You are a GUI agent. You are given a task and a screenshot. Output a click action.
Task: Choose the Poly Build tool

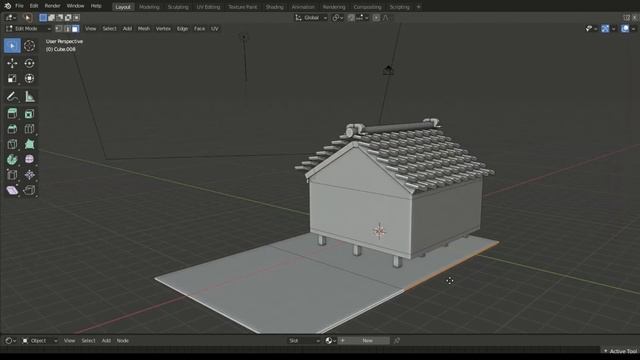pos(29,144)
